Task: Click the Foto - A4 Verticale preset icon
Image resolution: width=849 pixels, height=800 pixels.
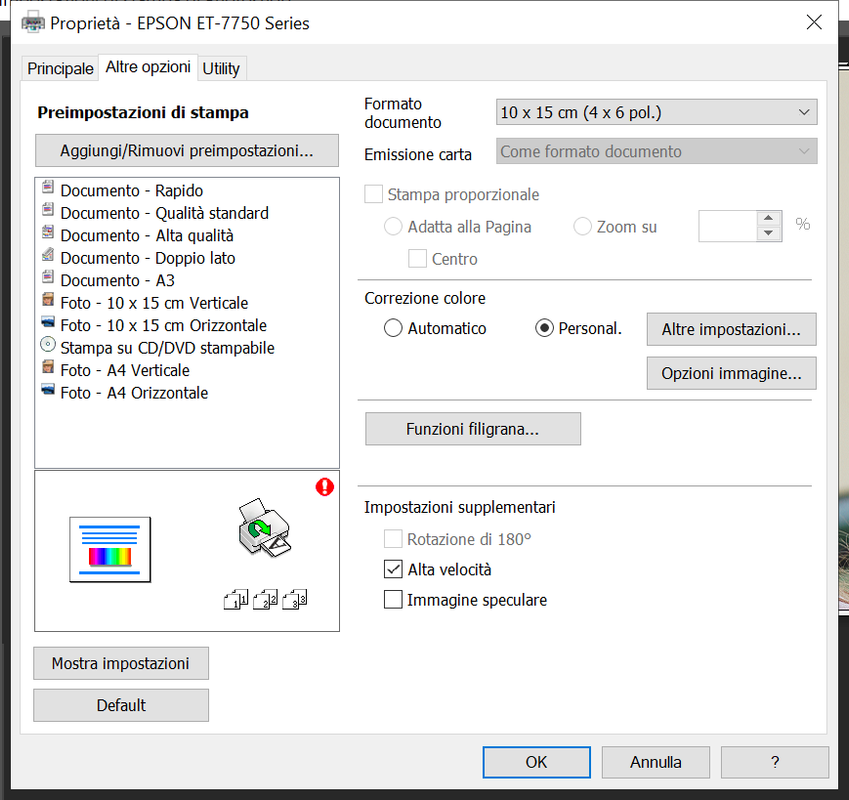Action: [48, 367]
